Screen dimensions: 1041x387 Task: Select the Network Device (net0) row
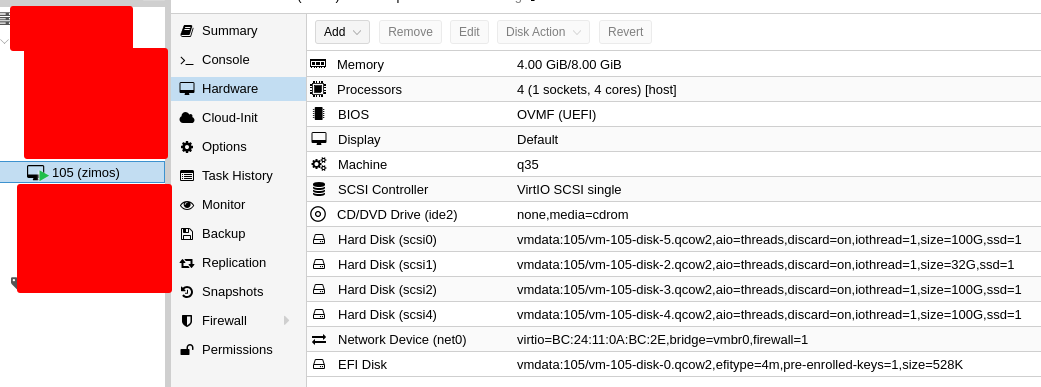coord(673,340)
